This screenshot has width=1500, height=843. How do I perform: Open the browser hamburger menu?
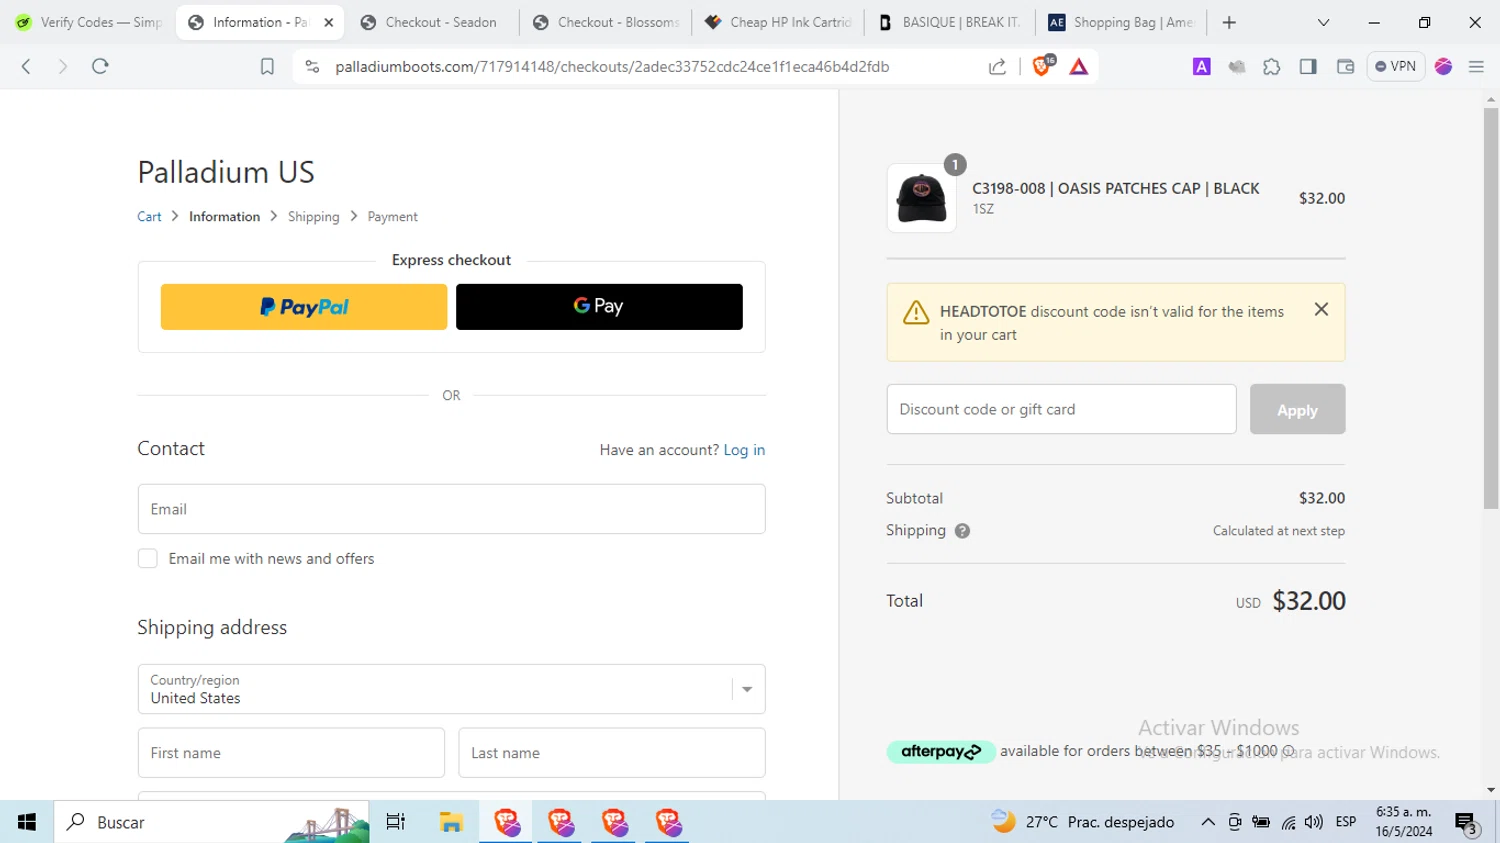[1476, 66]
